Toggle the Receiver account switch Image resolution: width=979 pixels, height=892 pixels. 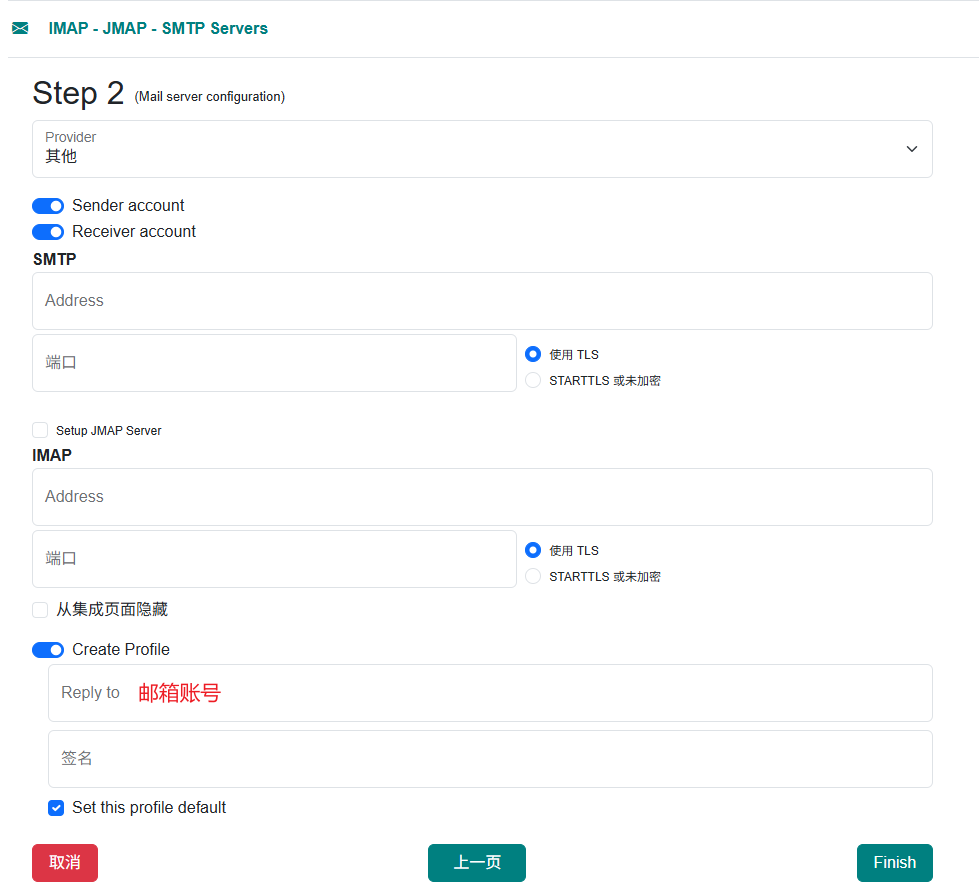tap(47, 231)
